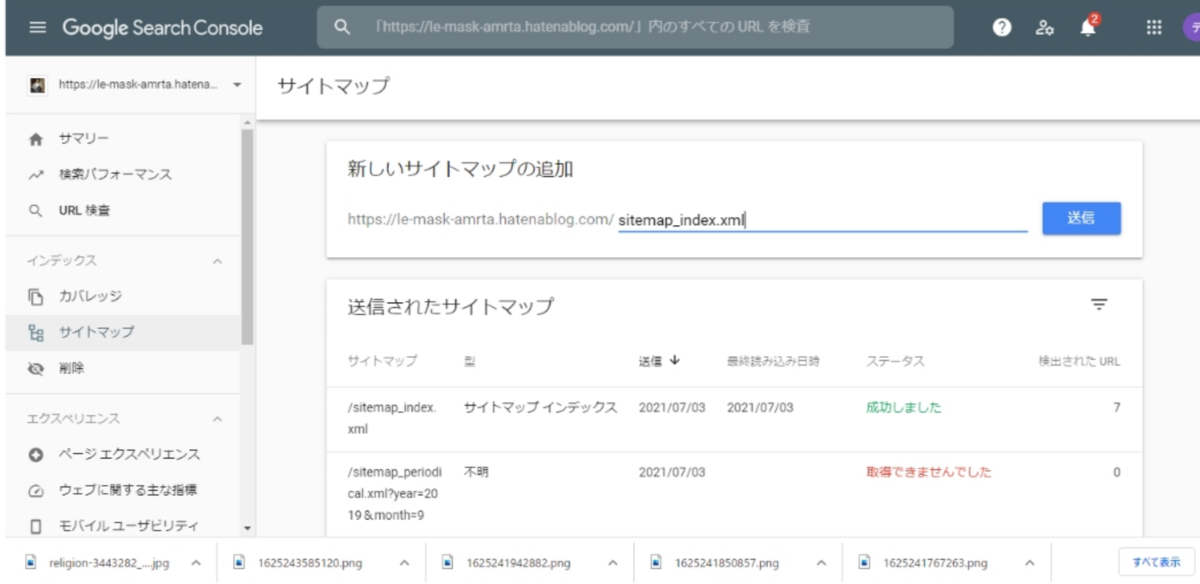The width and height of the screenshot is (1200, 584).
Task: Click the icon beside ページ エクスペリエンス
Action: pyautogui.click(x=35, y=454)
